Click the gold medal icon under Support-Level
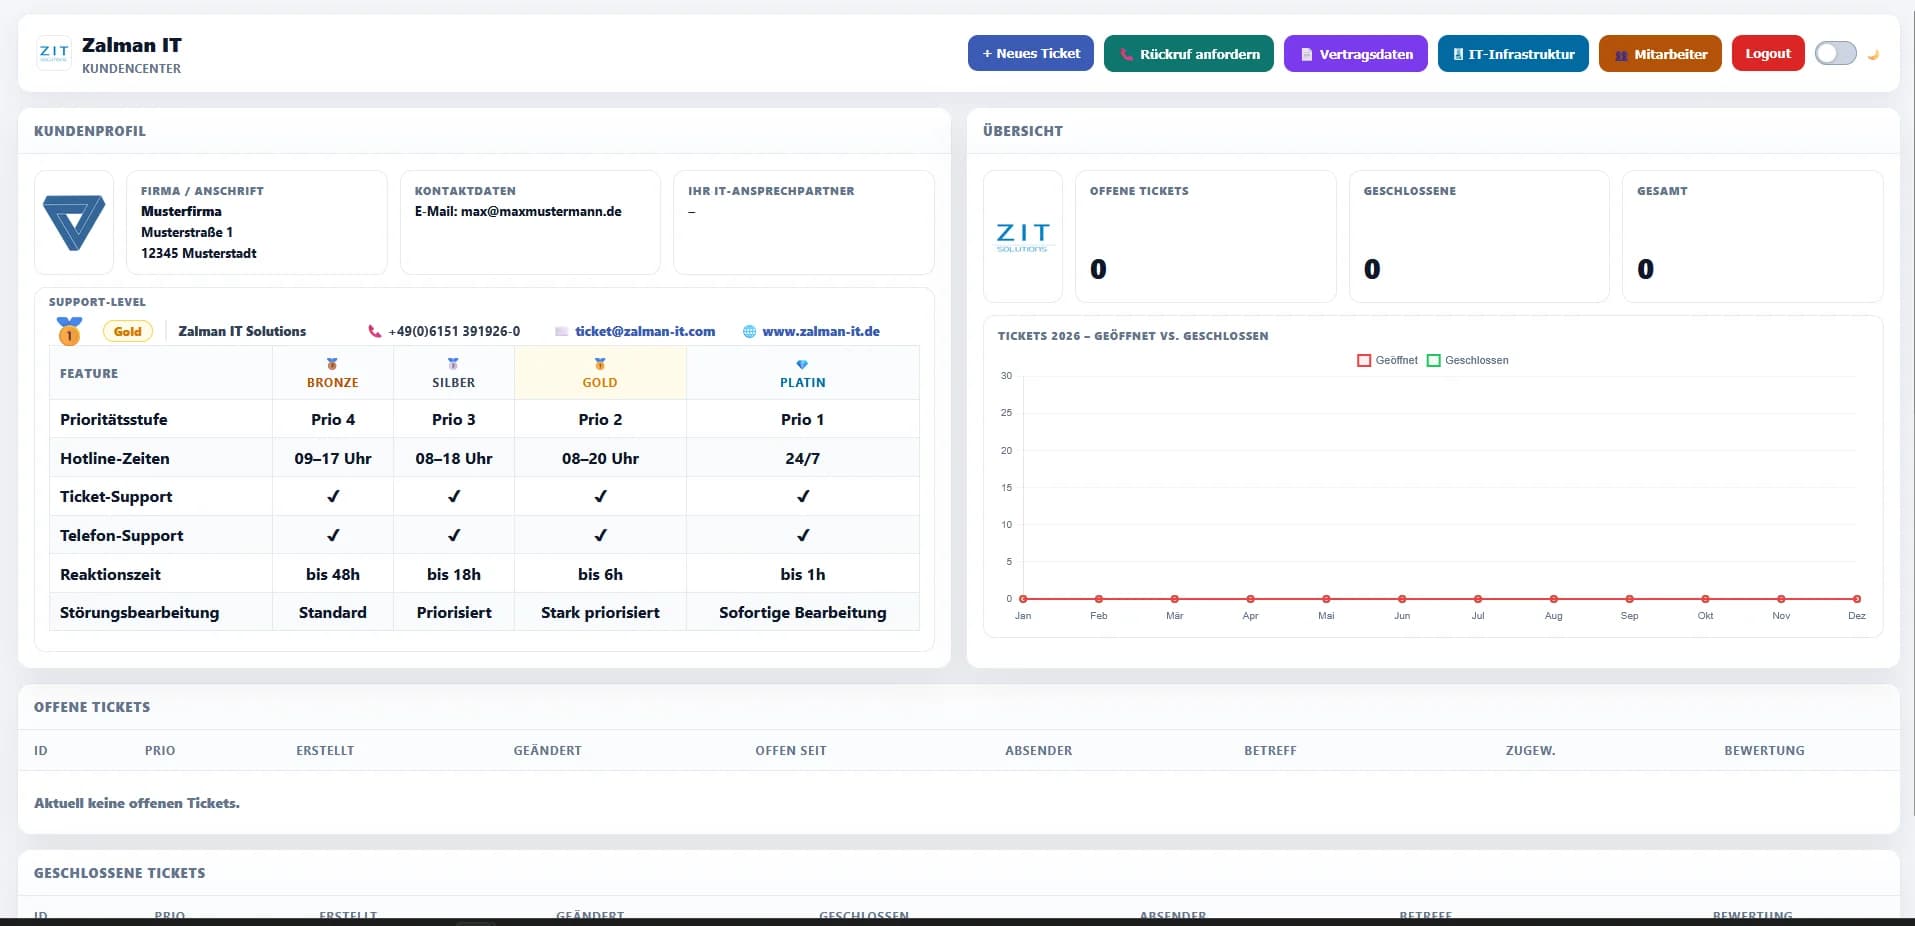 (69, 331)
